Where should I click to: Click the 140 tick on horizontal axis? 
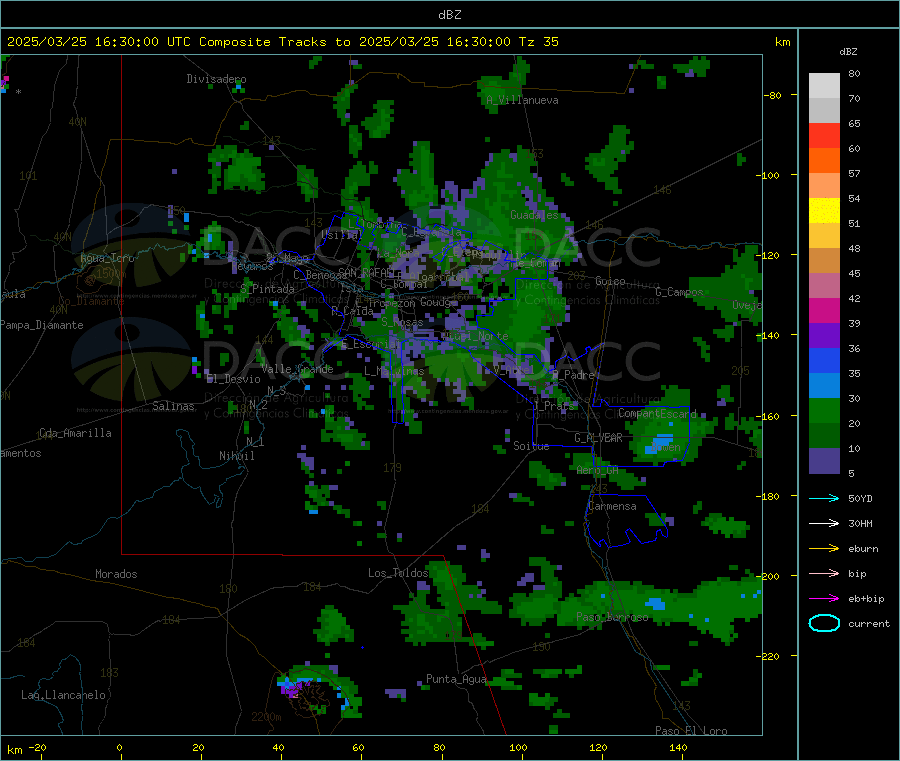click(x=678, y=748)
